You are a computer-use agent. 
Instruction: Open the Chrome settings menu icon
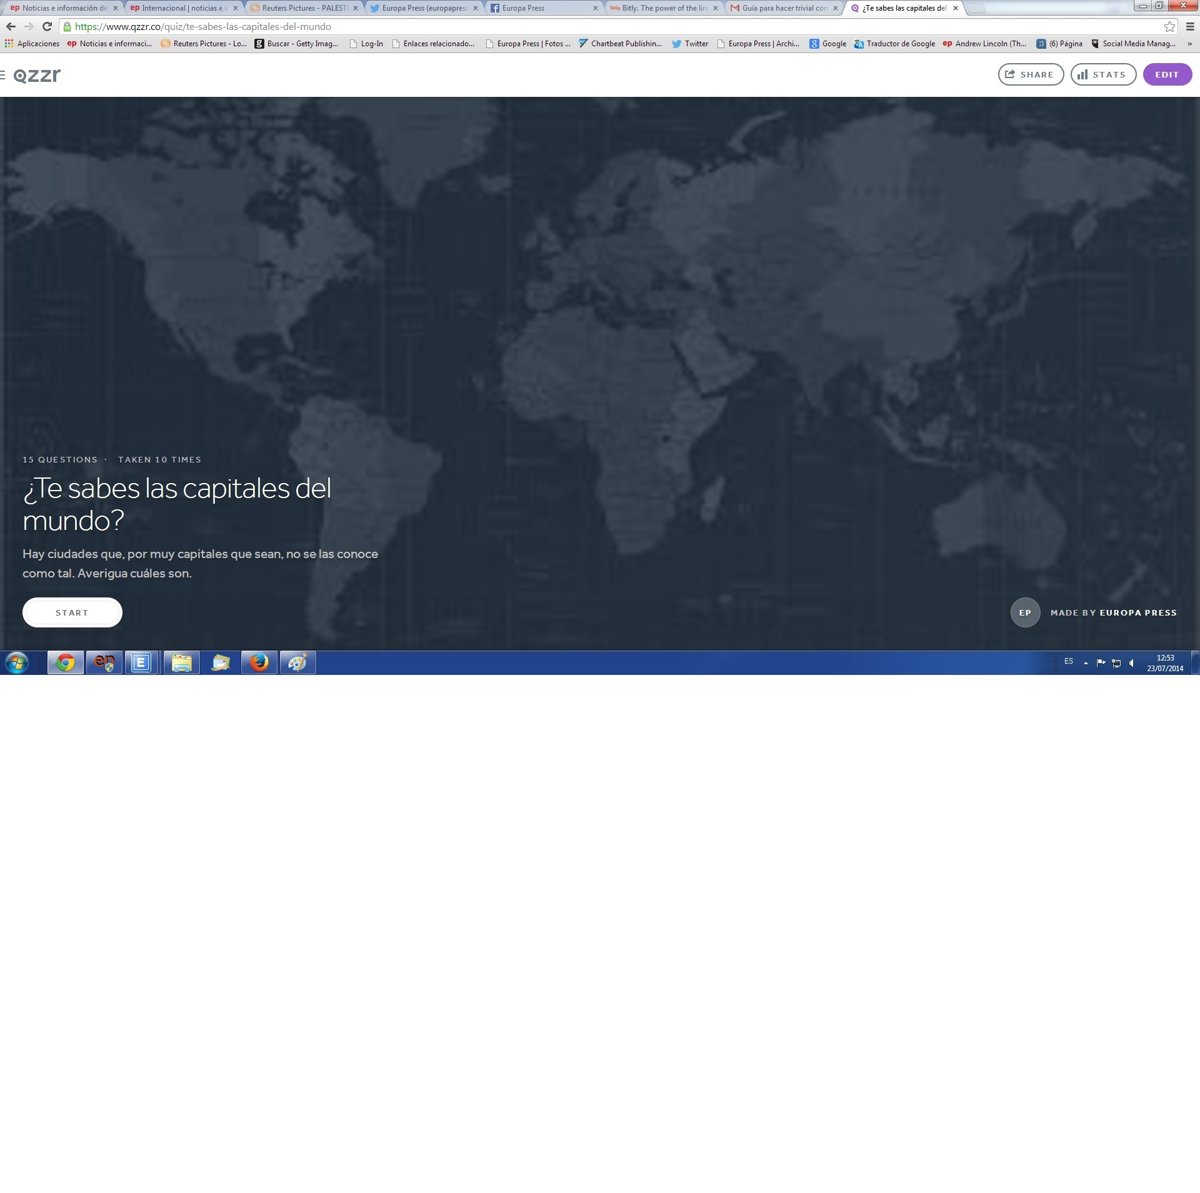click(x=1189, y=27)
